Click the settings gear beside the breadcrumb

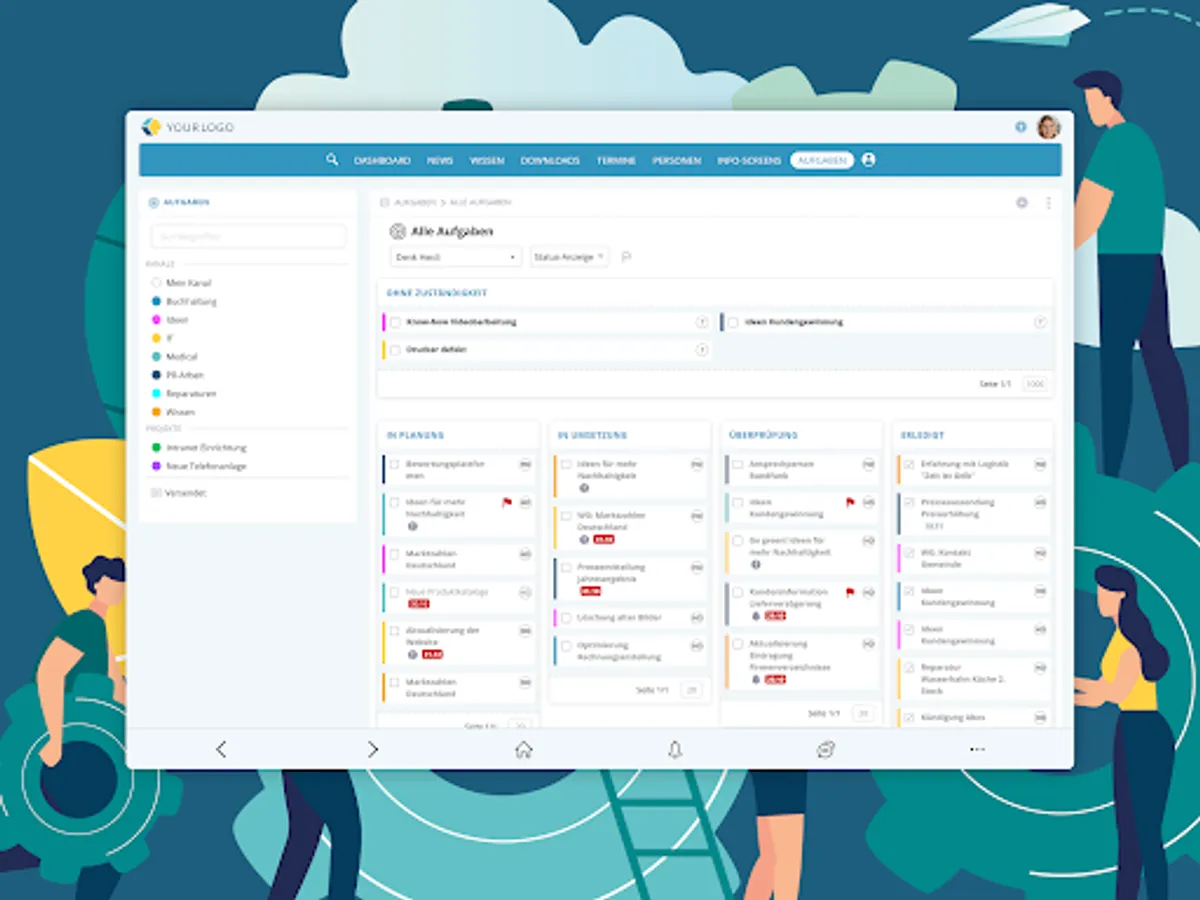coord(1022,202)
